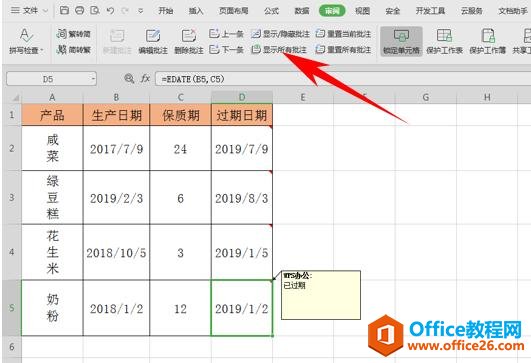Image resolution: width=531 pixels, height=363 pixels.
Task: Click the 生产日期 header cell
Action: [116, 115]
